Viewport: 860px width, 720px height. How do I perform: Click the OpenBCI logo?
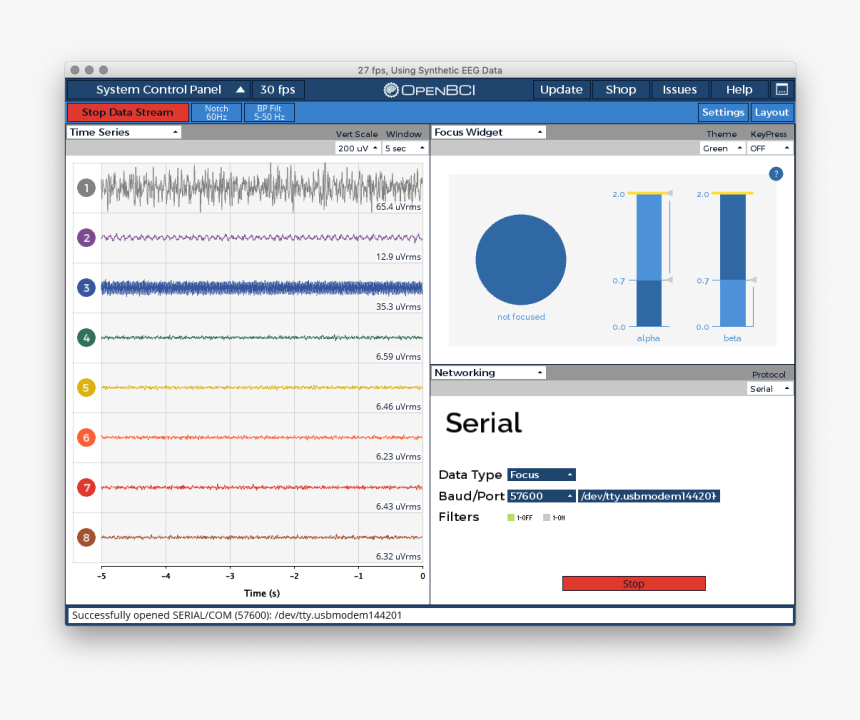tap(429, 90)
